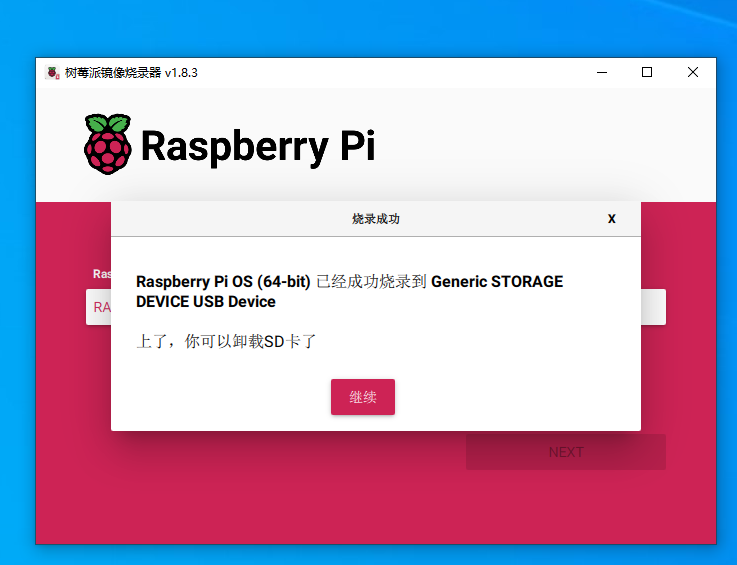Click the 烧录成功 dialog title

point(375,219)
